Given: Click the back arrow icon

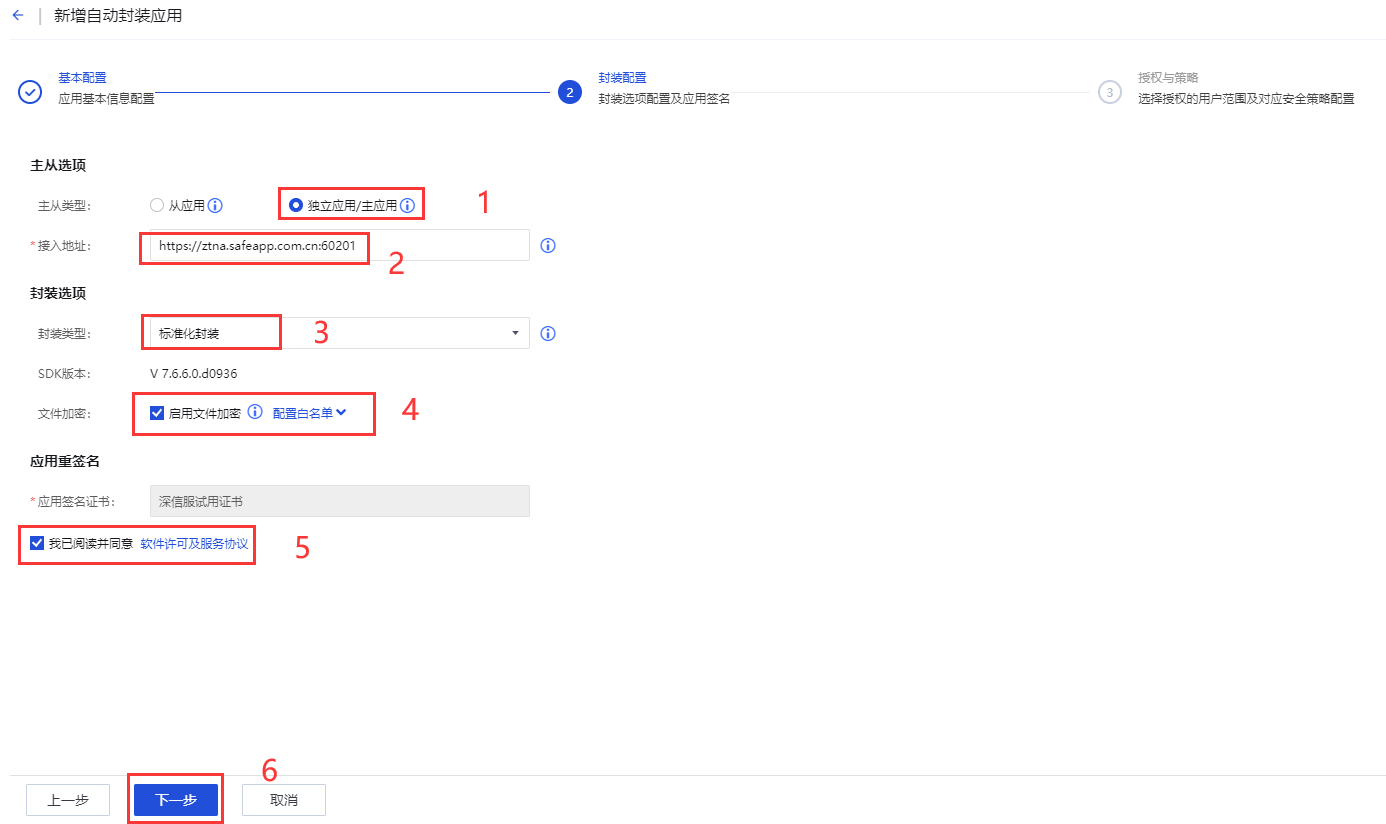Looking at the screenshot, I should coord(18,16).
